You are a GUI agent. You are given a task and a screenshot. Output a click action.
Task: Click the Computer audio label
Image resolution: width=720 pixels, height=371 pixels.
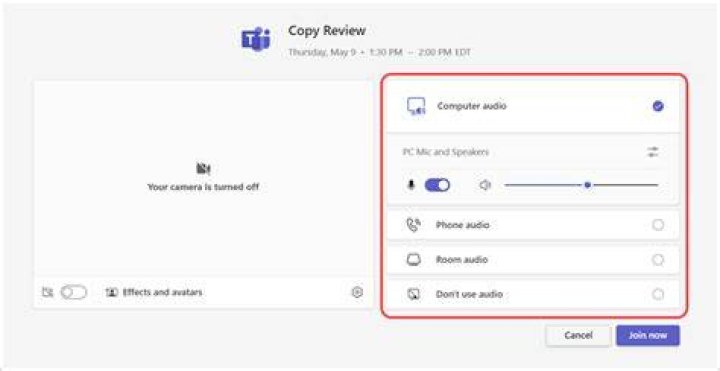472,106
